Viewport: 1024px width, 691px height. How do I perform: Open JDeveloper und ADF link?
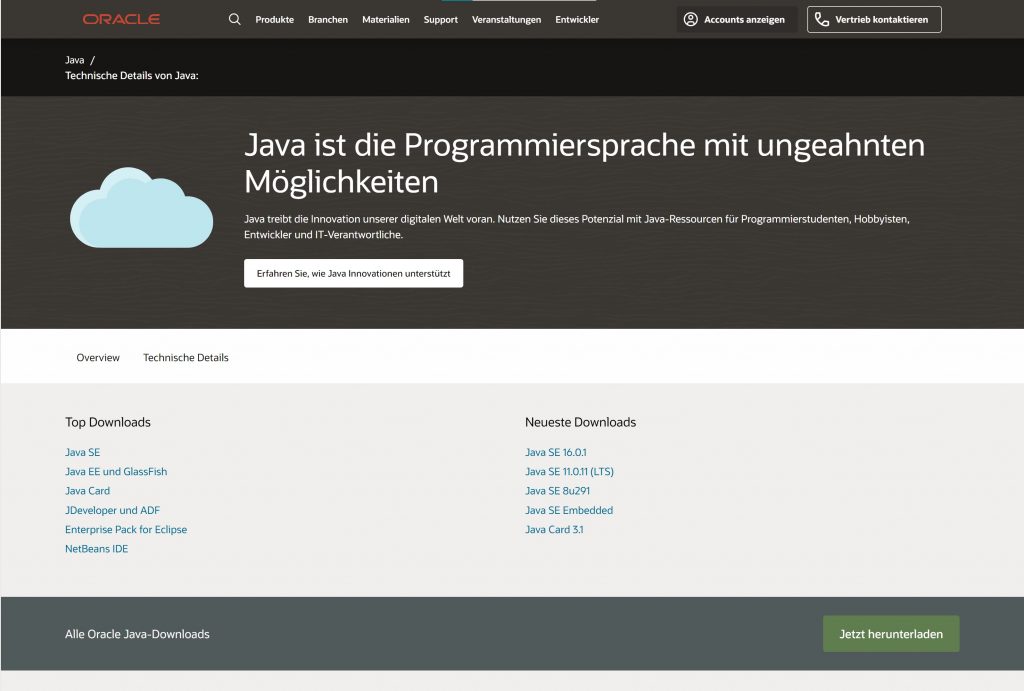point(112,510)
